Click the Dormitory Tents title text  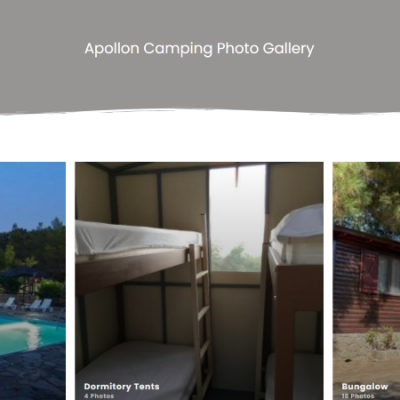pos(122,386)
